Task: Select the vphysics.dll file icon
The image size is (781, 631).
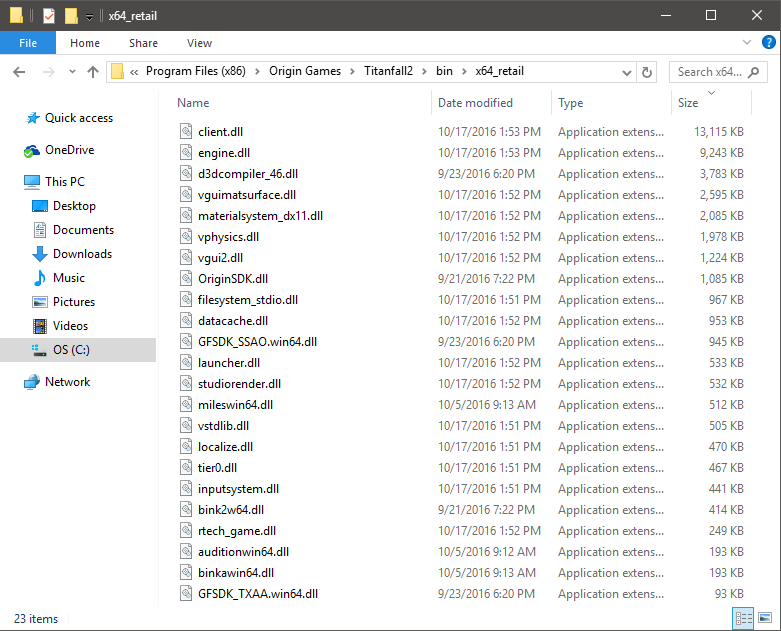Action: (186, 237)
